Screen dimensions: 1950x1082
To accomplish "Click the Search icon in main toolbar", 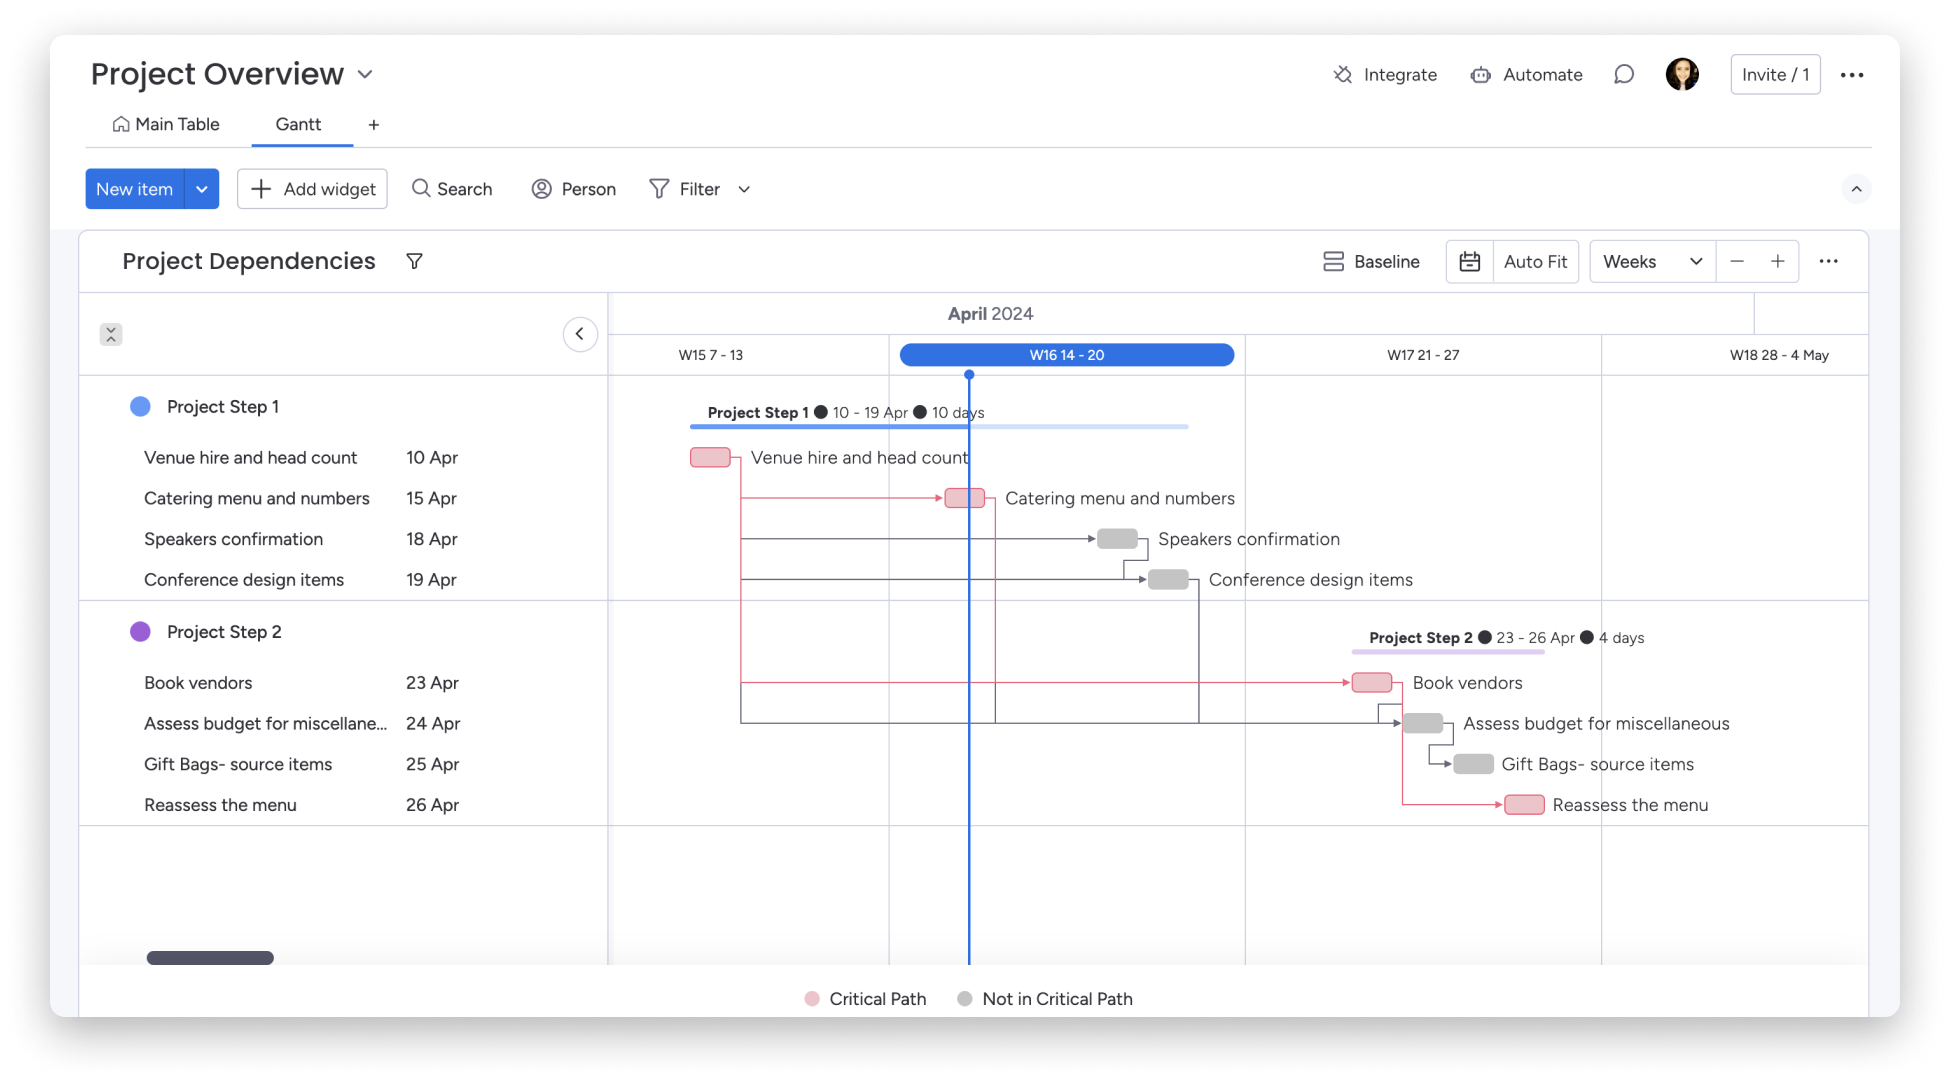I will click(x=421, y=188).
